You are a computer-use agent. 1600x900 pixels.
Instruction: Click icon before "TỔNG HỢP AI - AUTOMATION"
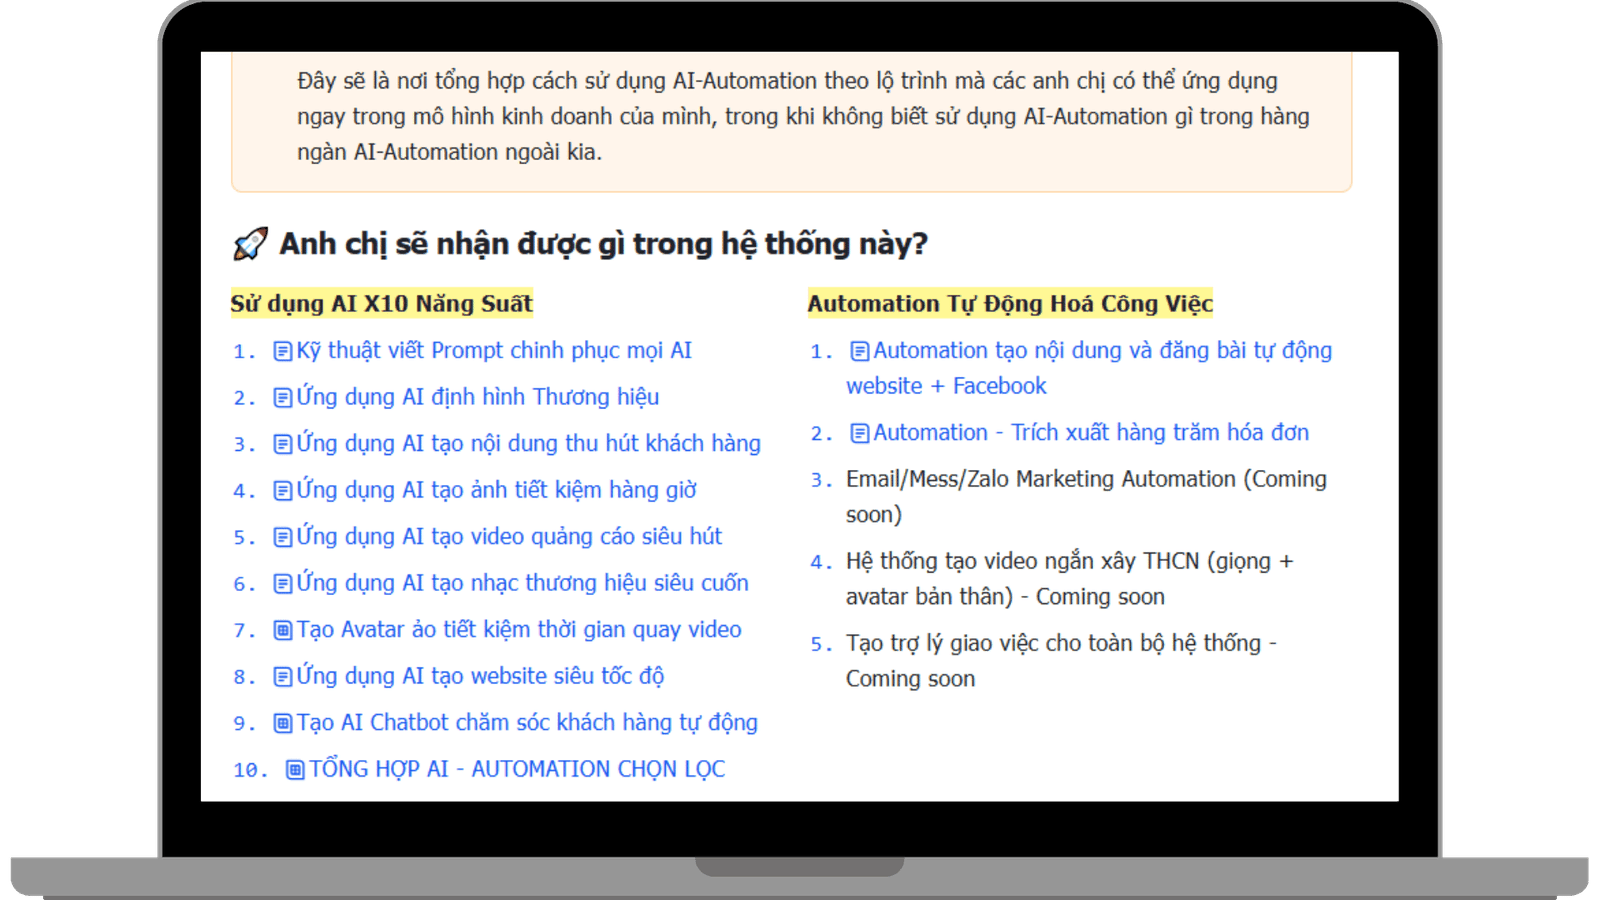(x=295, y=770)
